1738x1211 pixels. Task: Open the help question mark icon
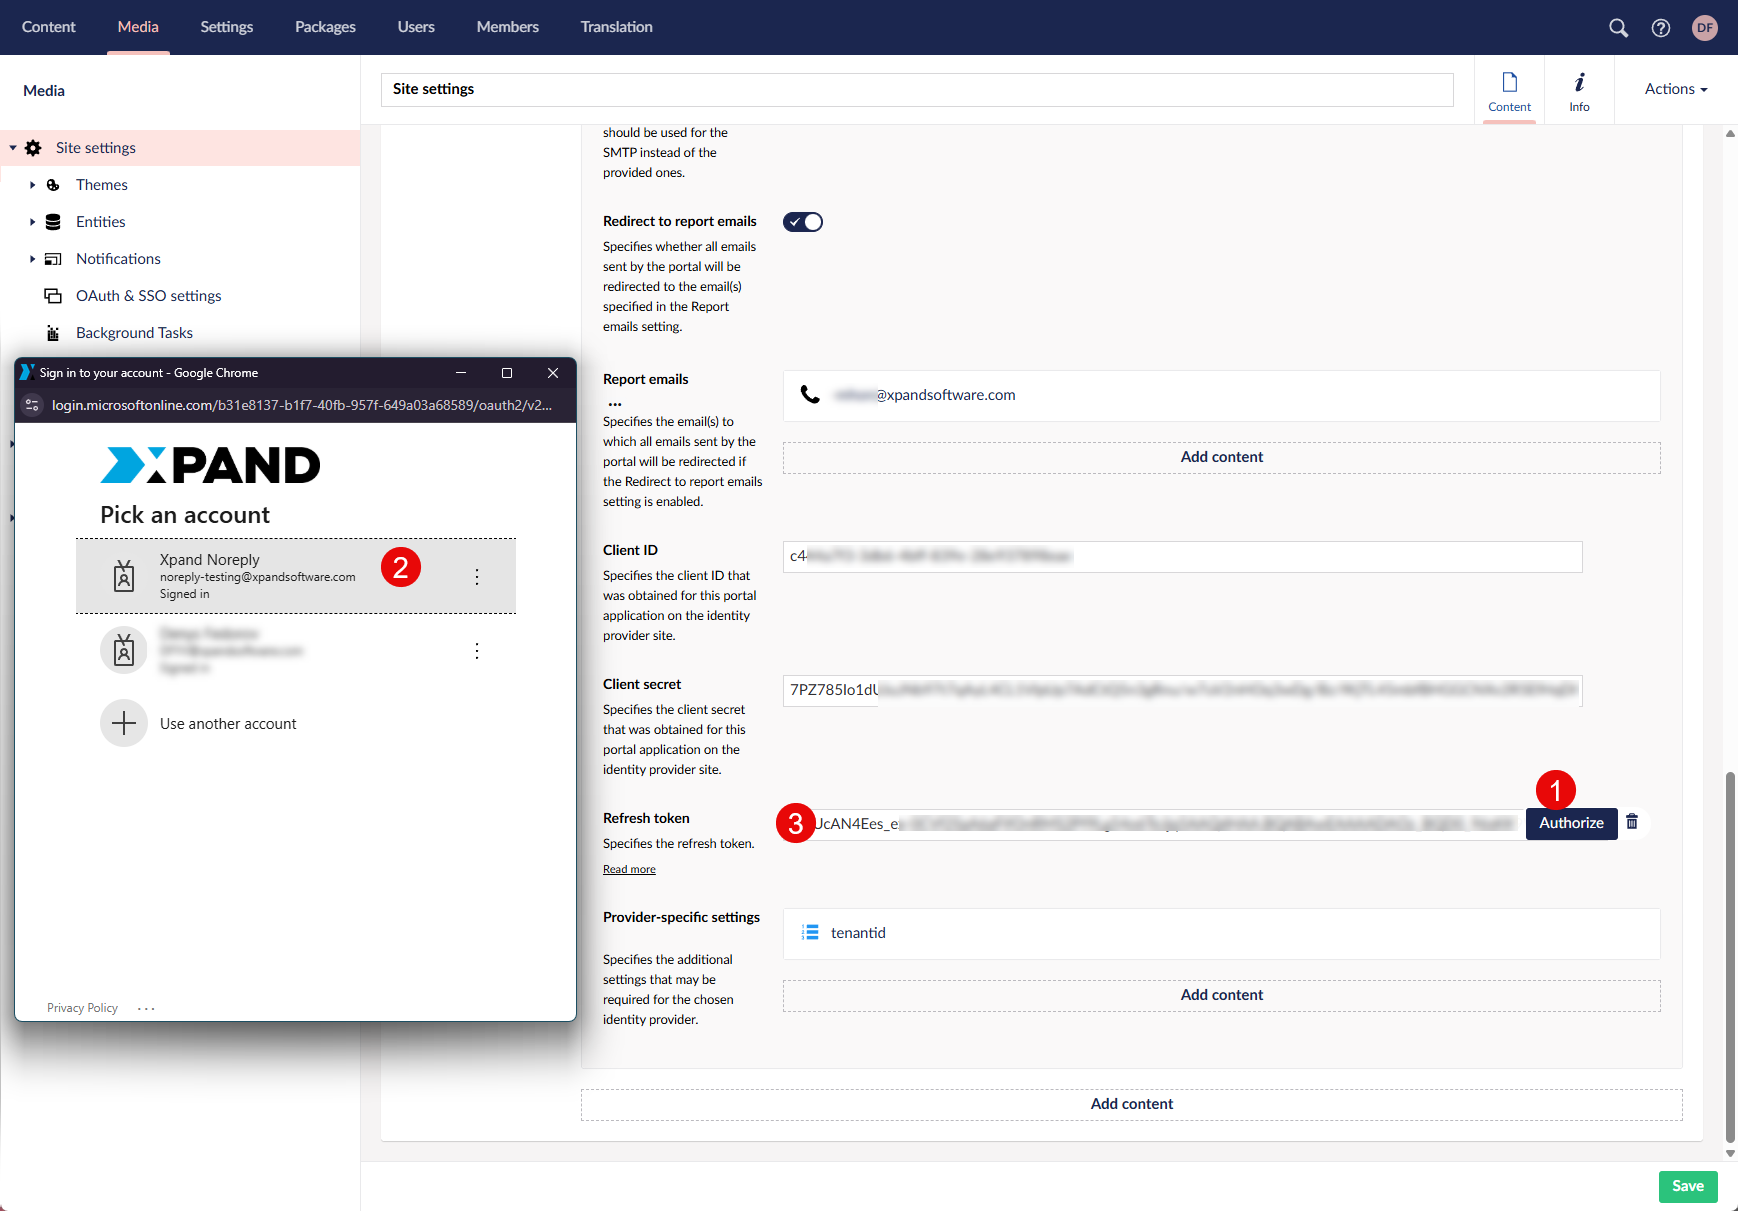click(x=1661, y=28)
